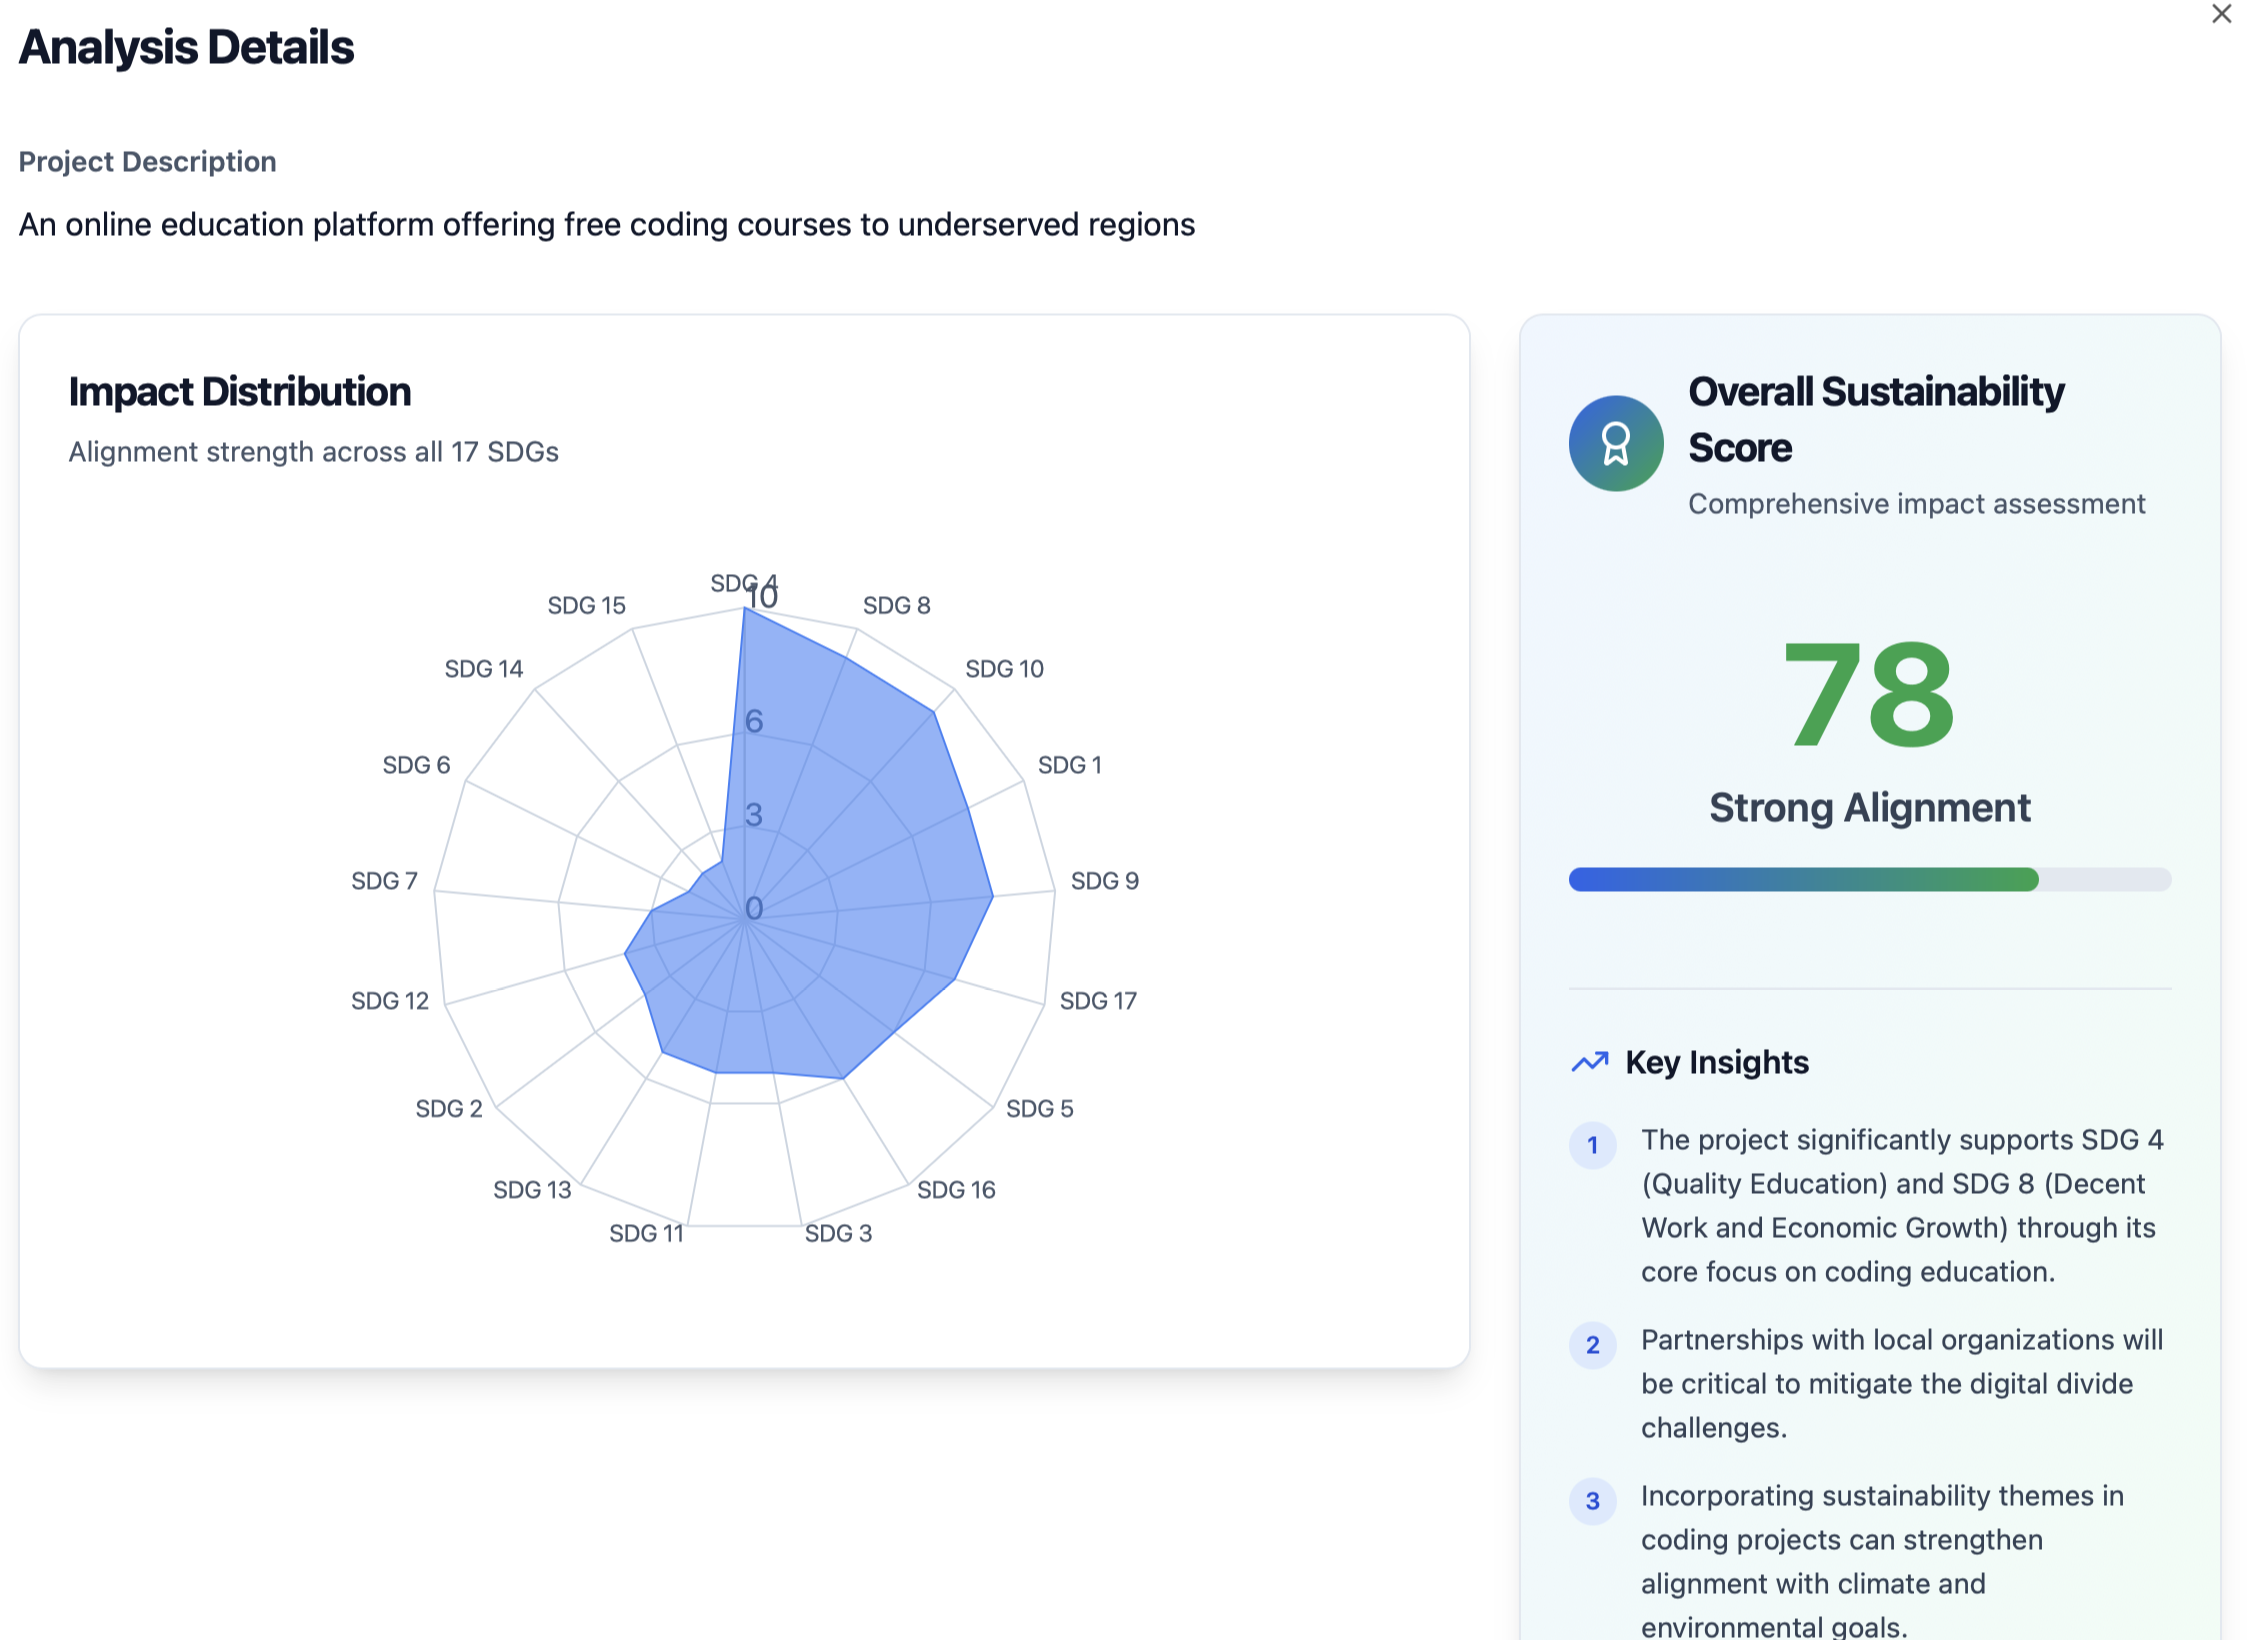
Task: Click the SDG 4 axis label
Action: click(x=735, y=583)
